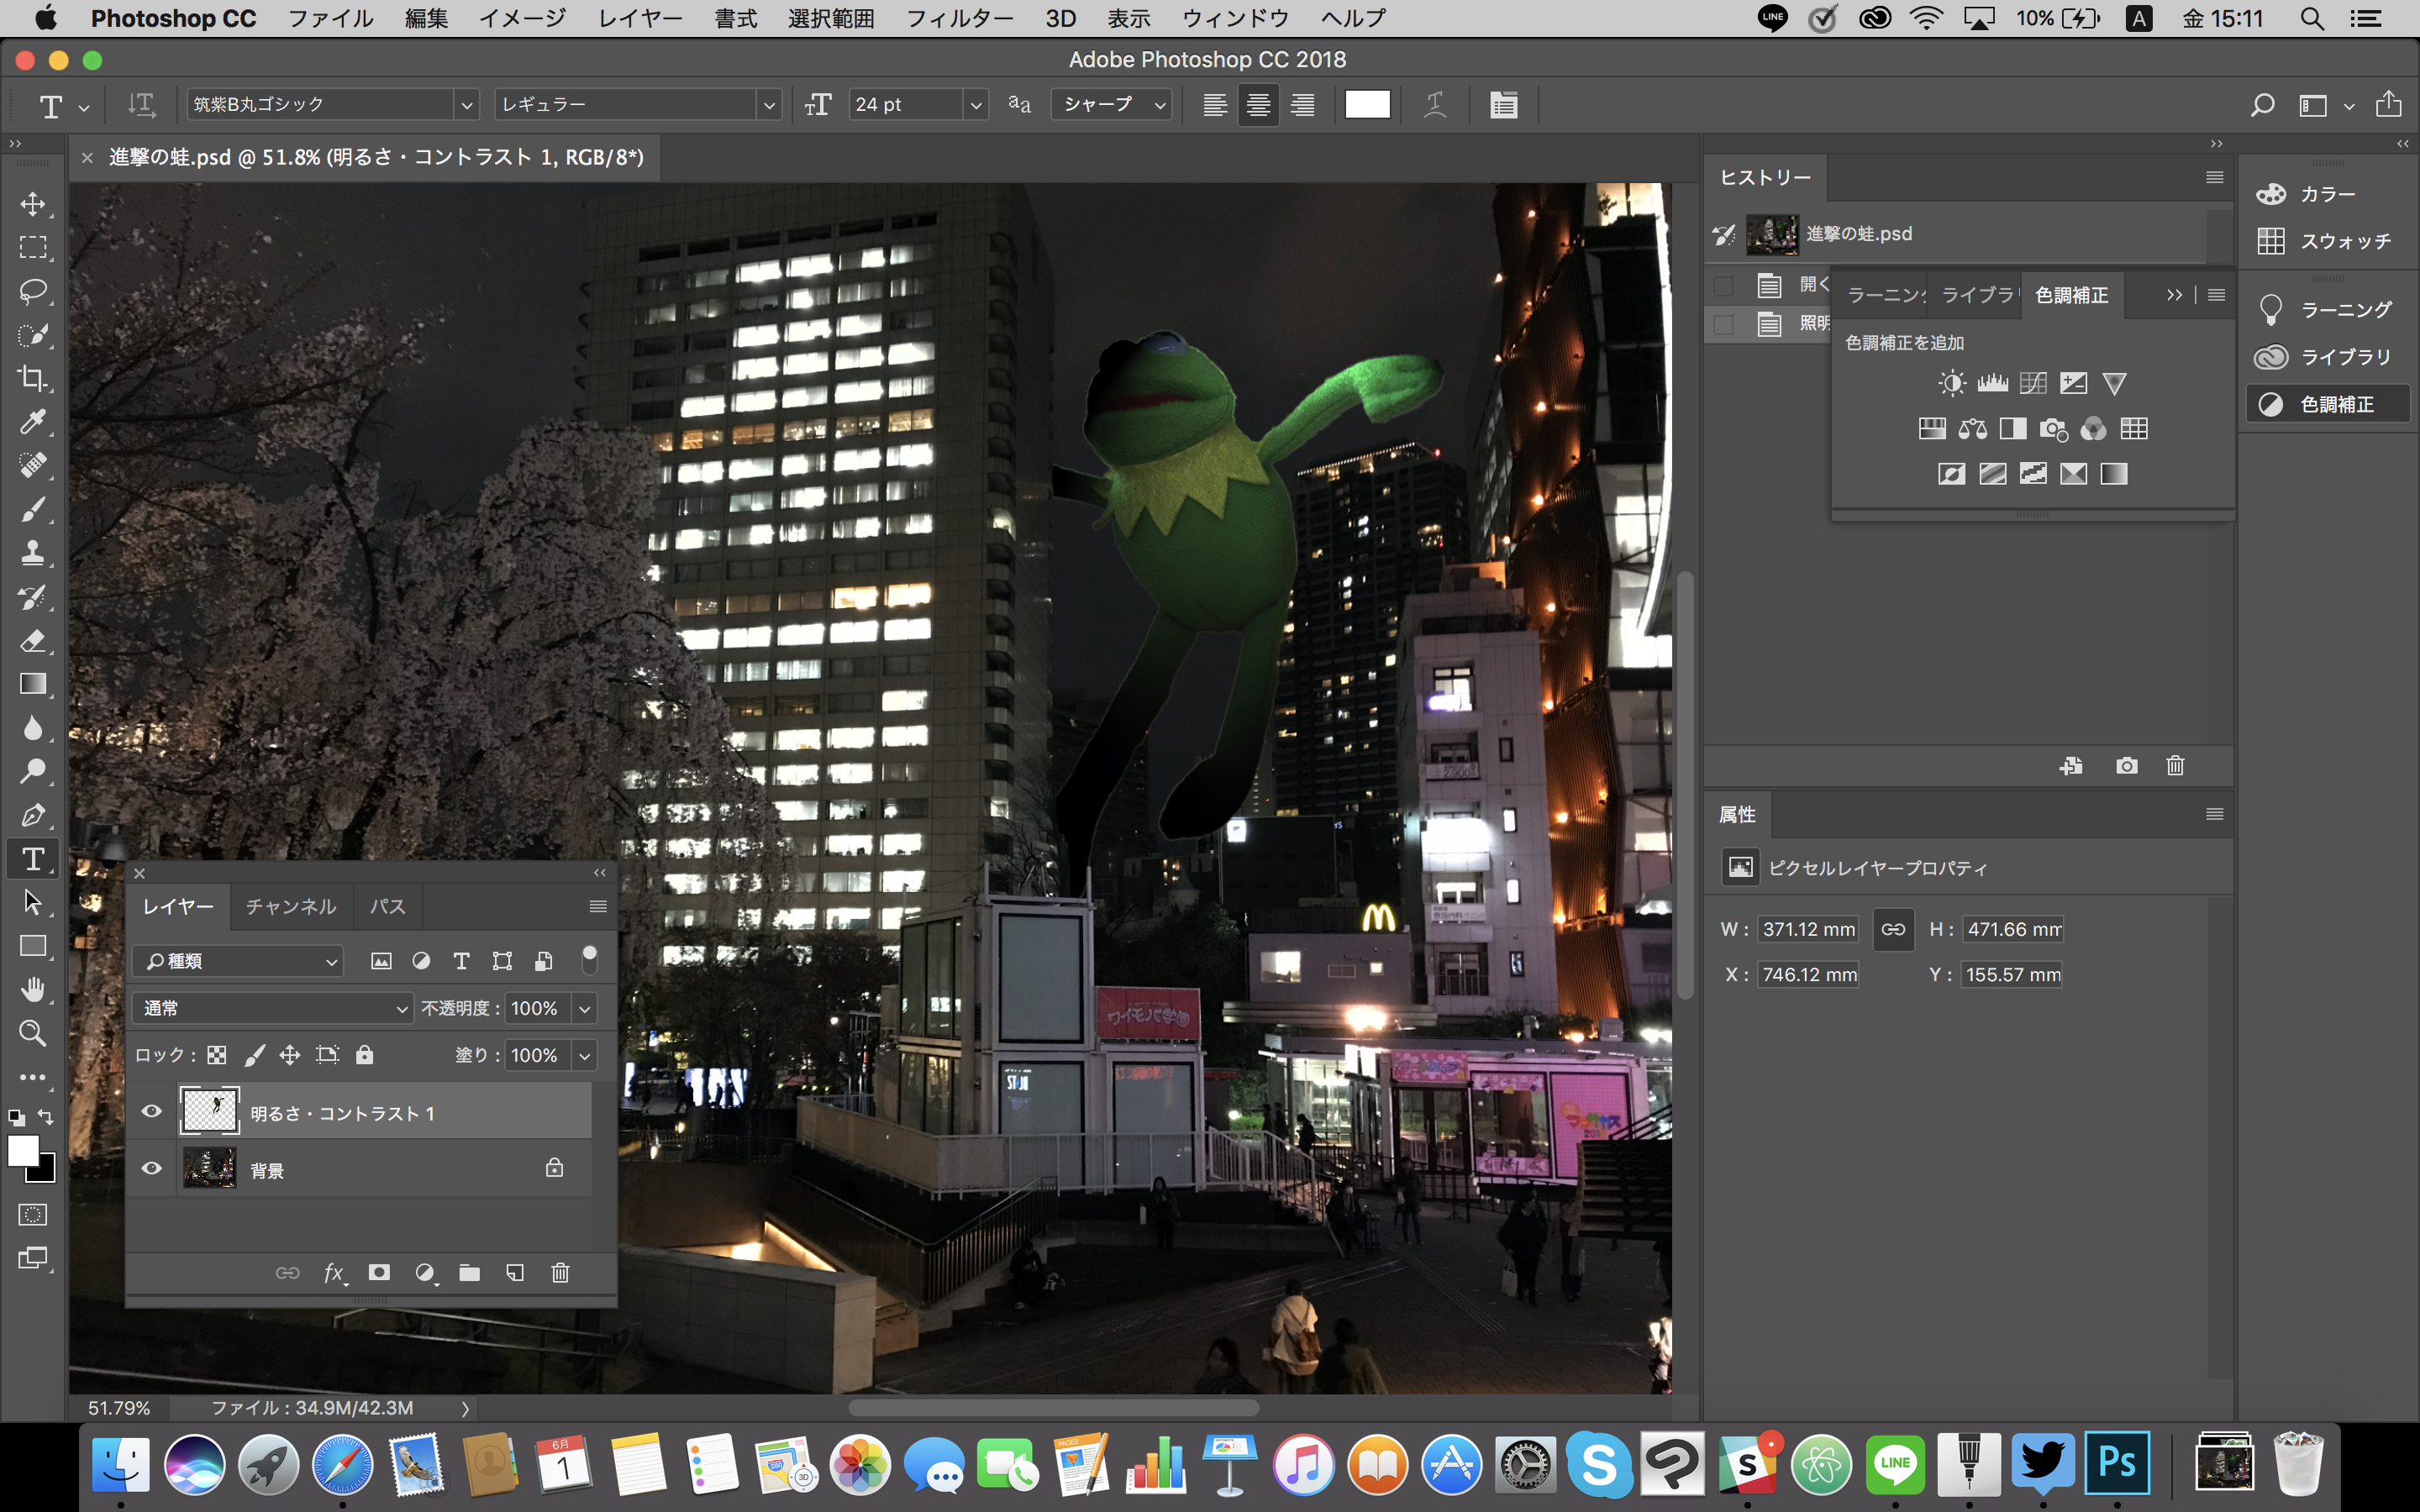Toggle link between width and height

[1893, 929]
